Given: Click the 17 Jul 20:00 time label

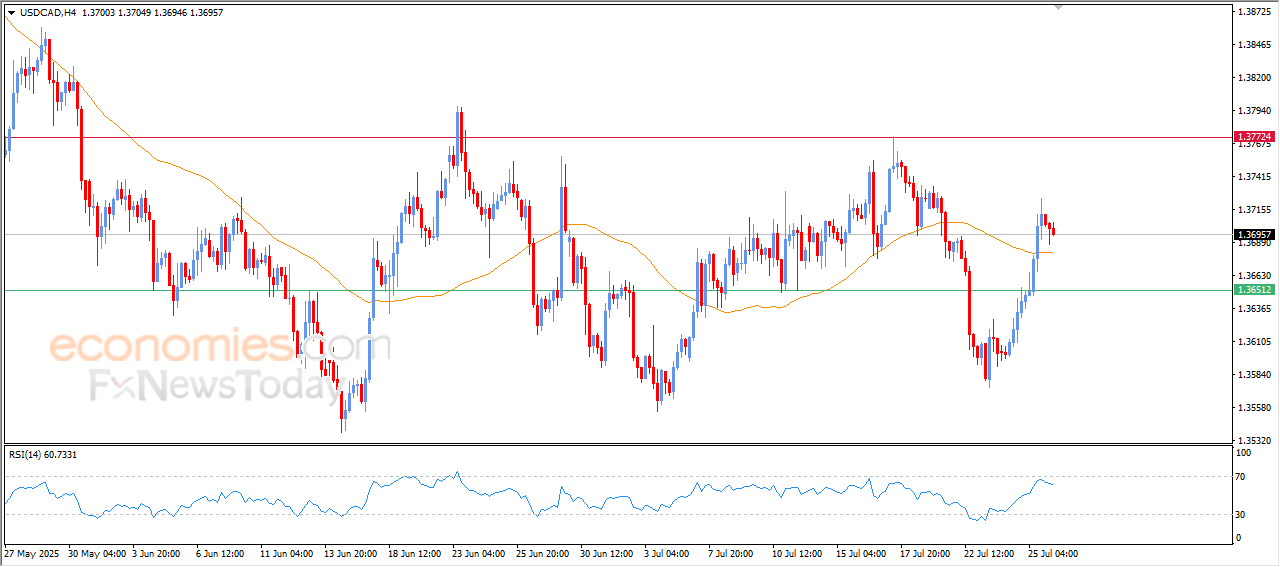Looking at the screenshot, I should coord(925,553).
